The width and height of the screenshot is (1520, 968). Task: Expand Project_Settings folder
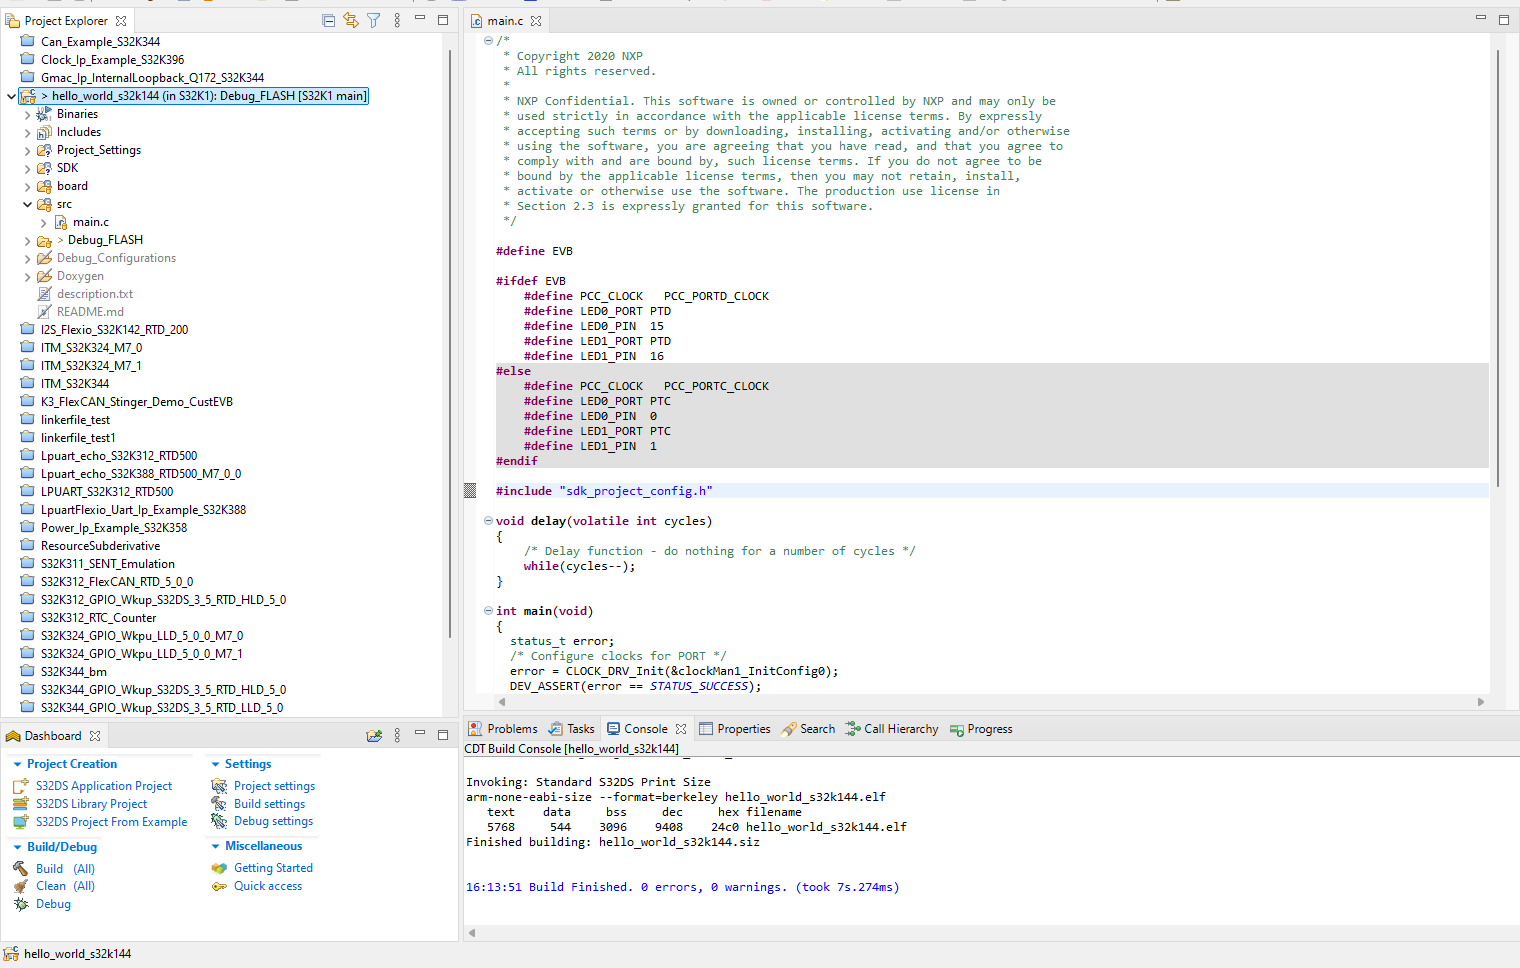[27, 150]
